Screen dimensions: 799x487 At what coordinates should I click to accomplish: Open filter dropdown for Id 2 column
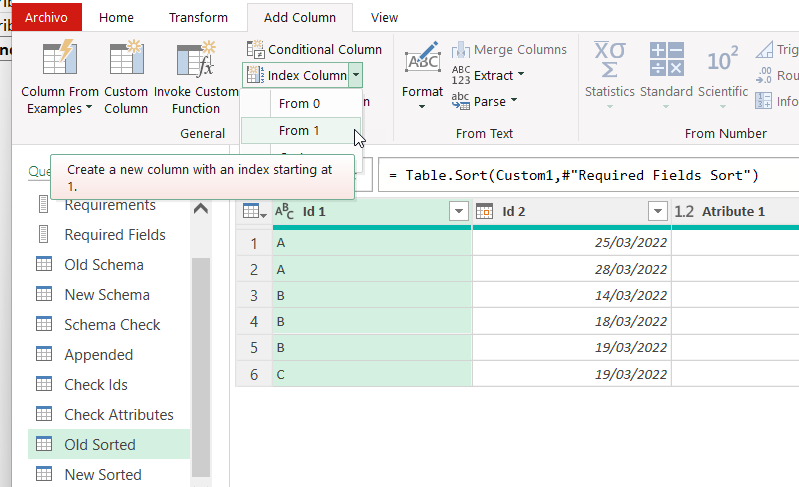tap(658, 211)
